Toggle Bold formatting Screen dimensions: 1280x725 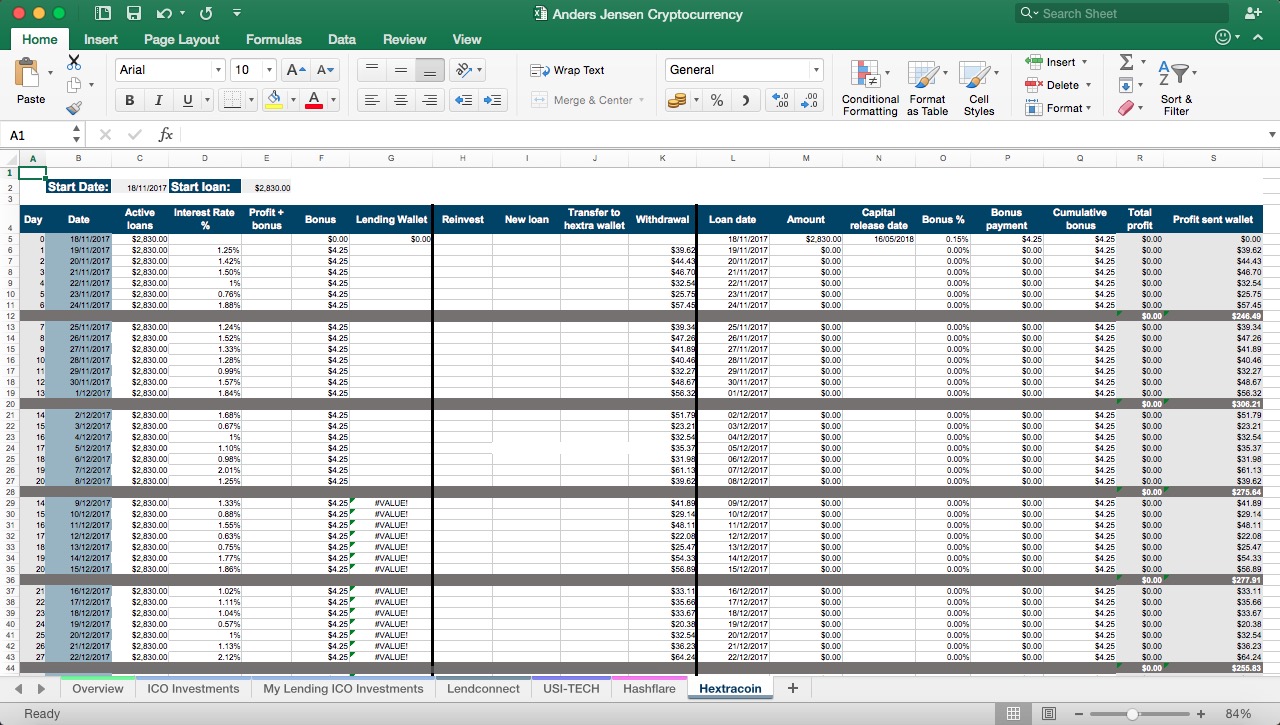tap(129, 100)
